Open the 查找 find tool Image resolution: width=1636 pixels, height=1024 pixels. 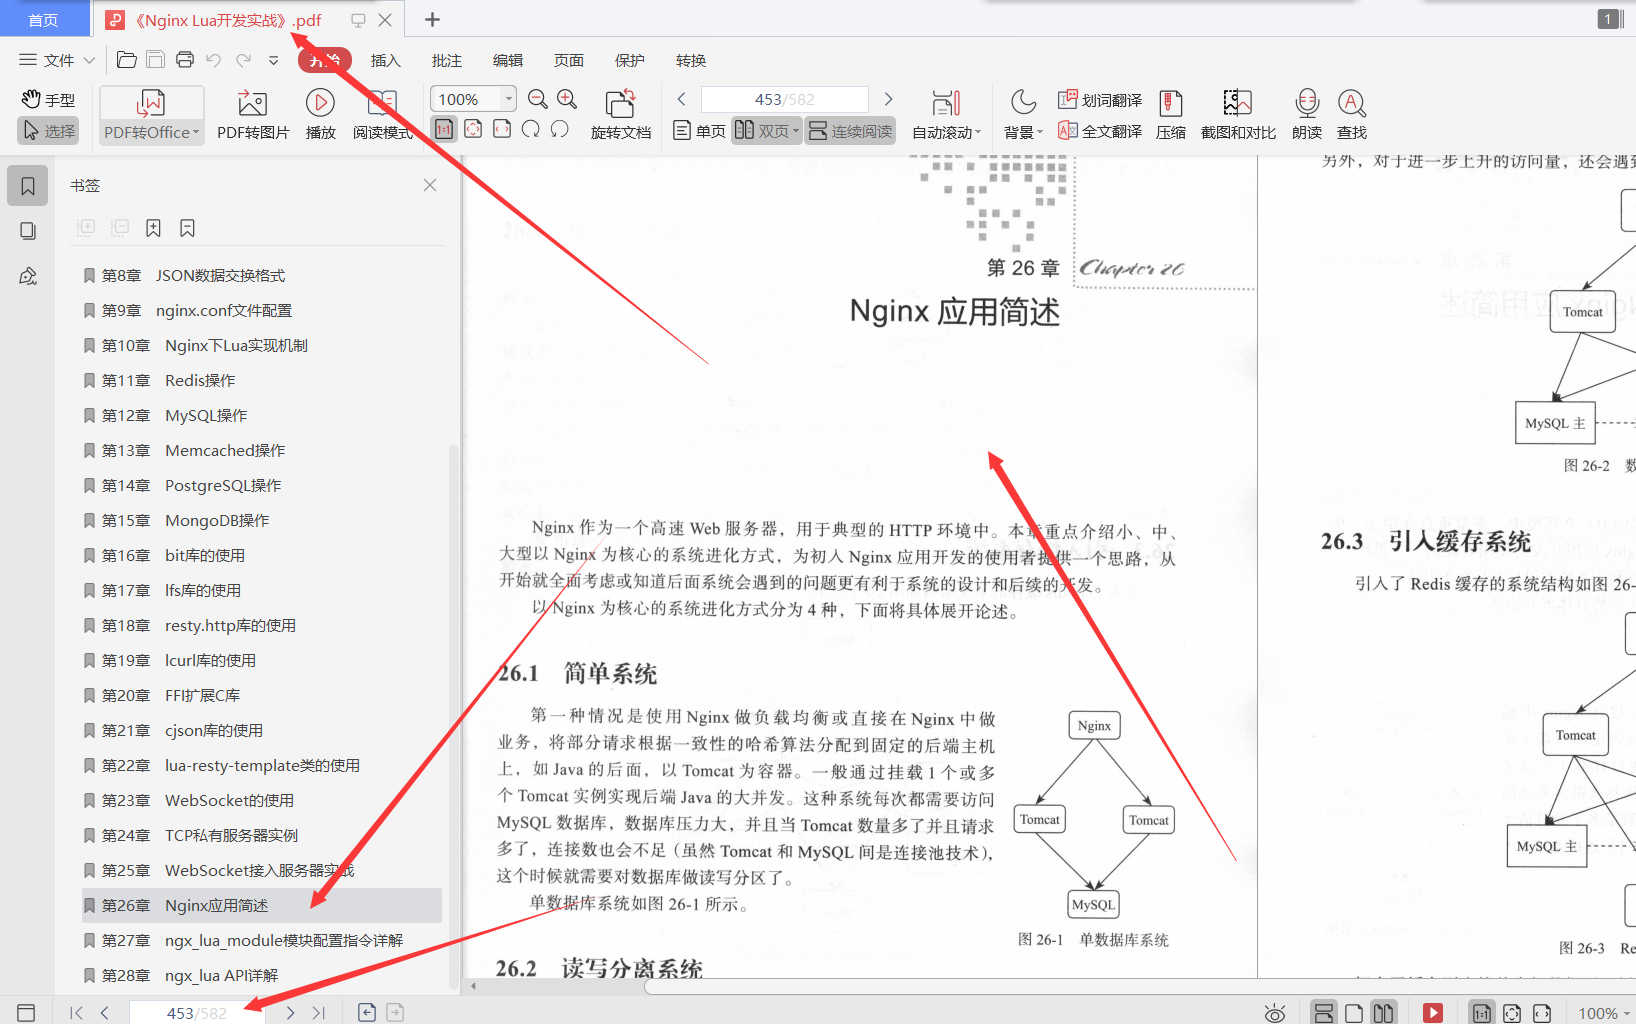coord(1351,113)
